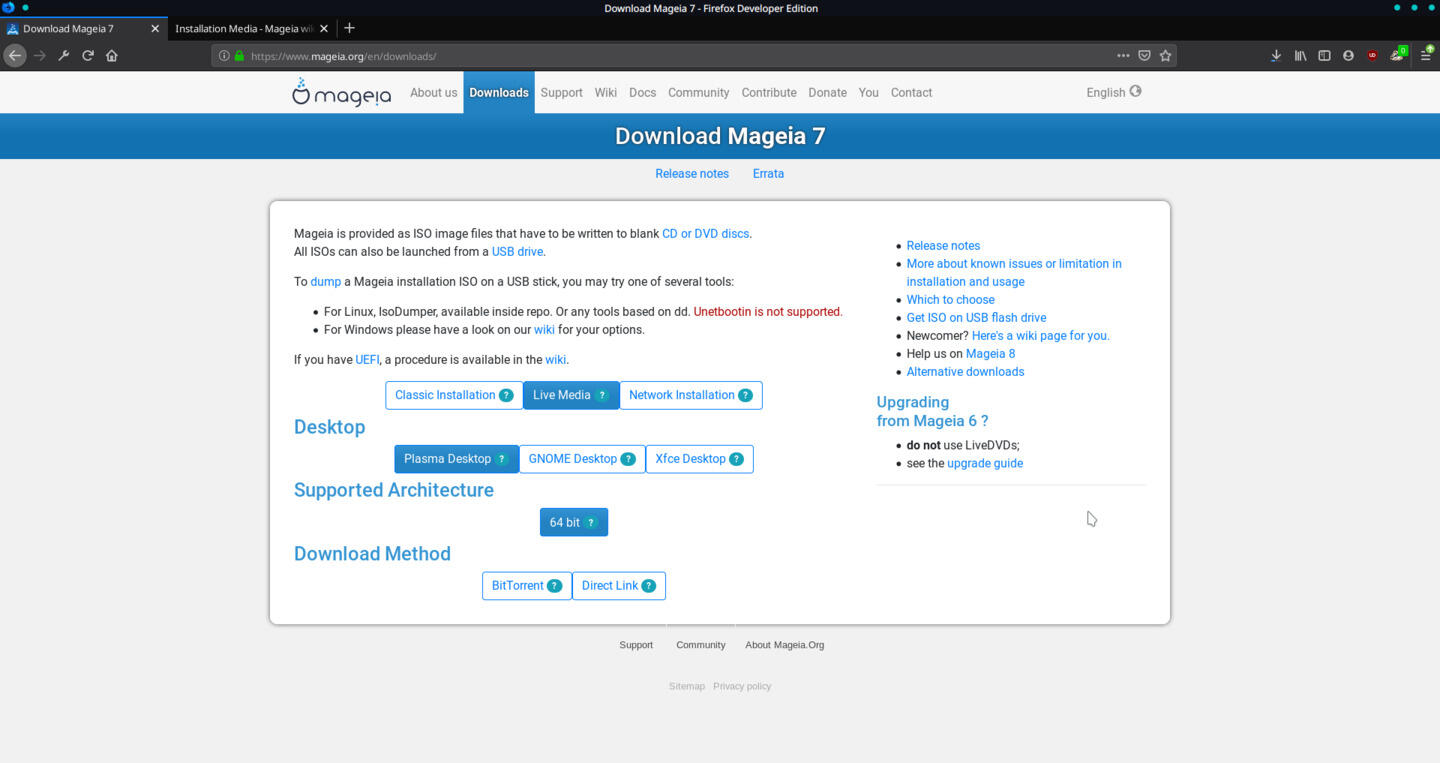
Task: Select Network Installation option
Action: [691, 395]
